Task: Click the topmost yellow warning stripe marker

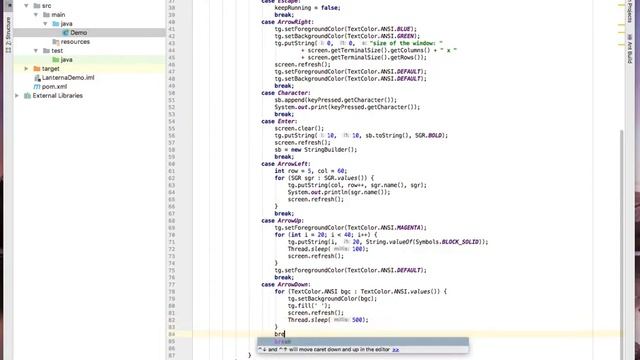Action: pos(621,4)
